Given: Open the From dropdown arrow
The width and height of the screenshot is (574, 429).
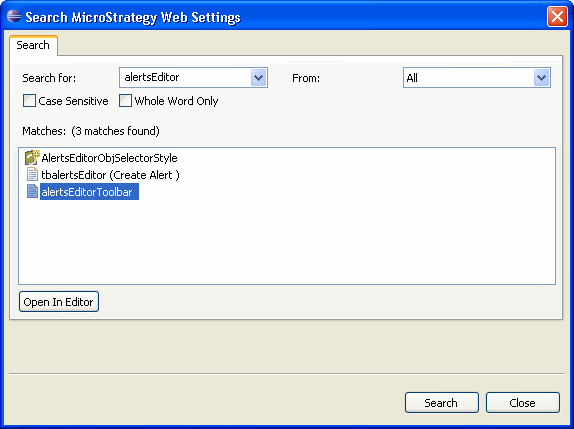Looking at the screenshot, I should pos(541,78).
